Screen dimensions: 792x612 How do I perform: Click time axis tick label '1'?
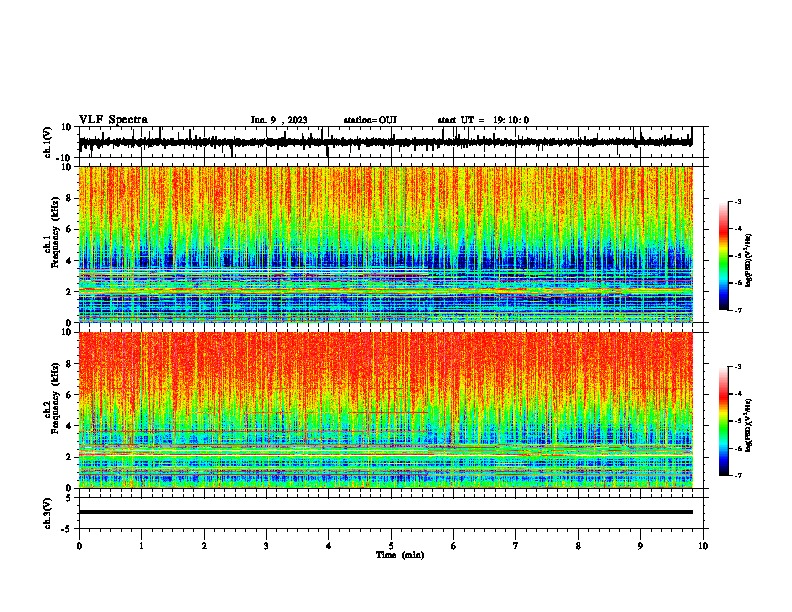point(141,546)
